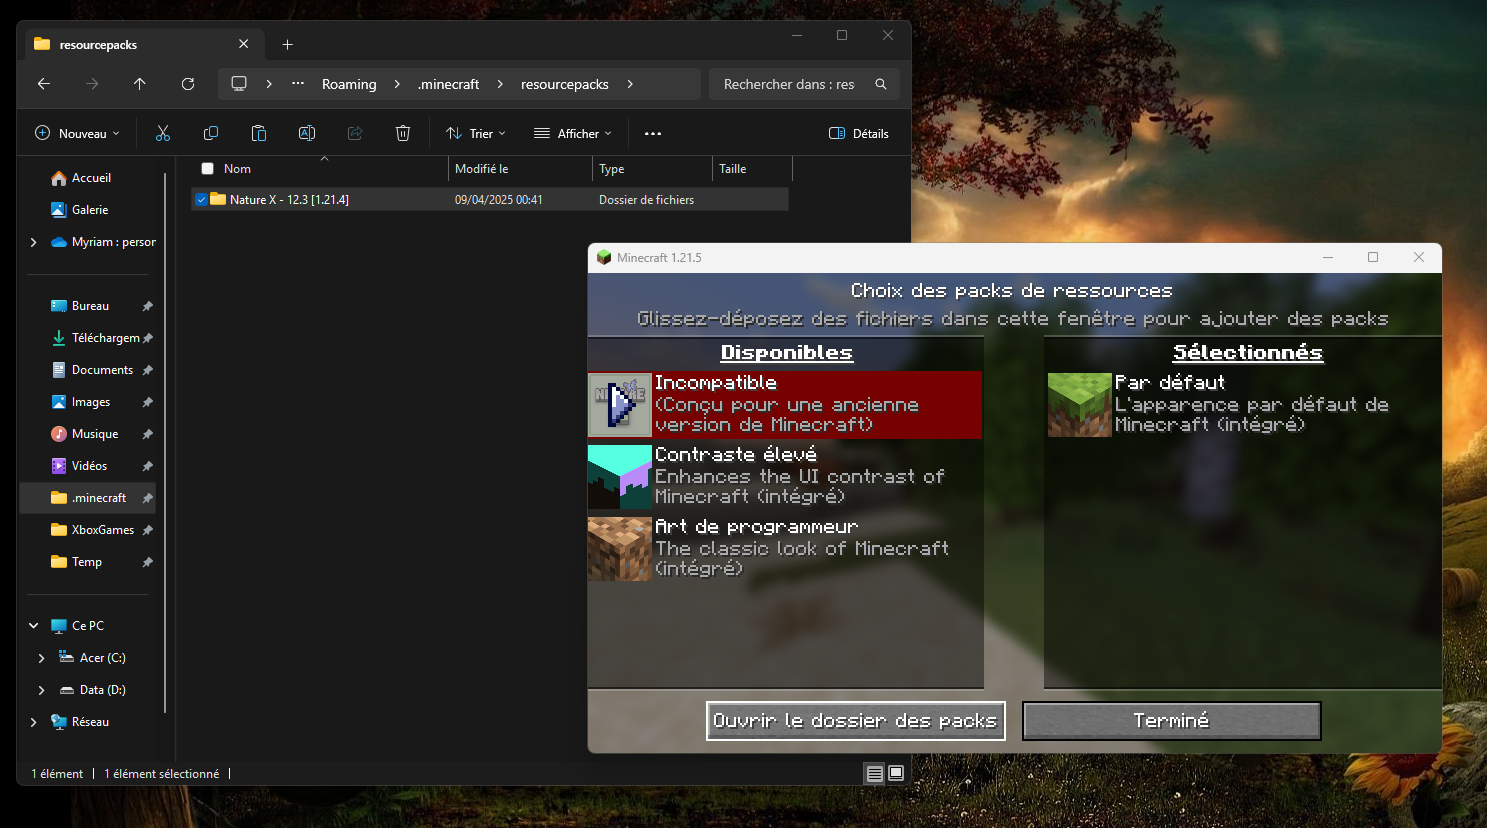Click chevron after Roaming in address bar
This screenshot has width=1487, height=828.
pos(397,84)
